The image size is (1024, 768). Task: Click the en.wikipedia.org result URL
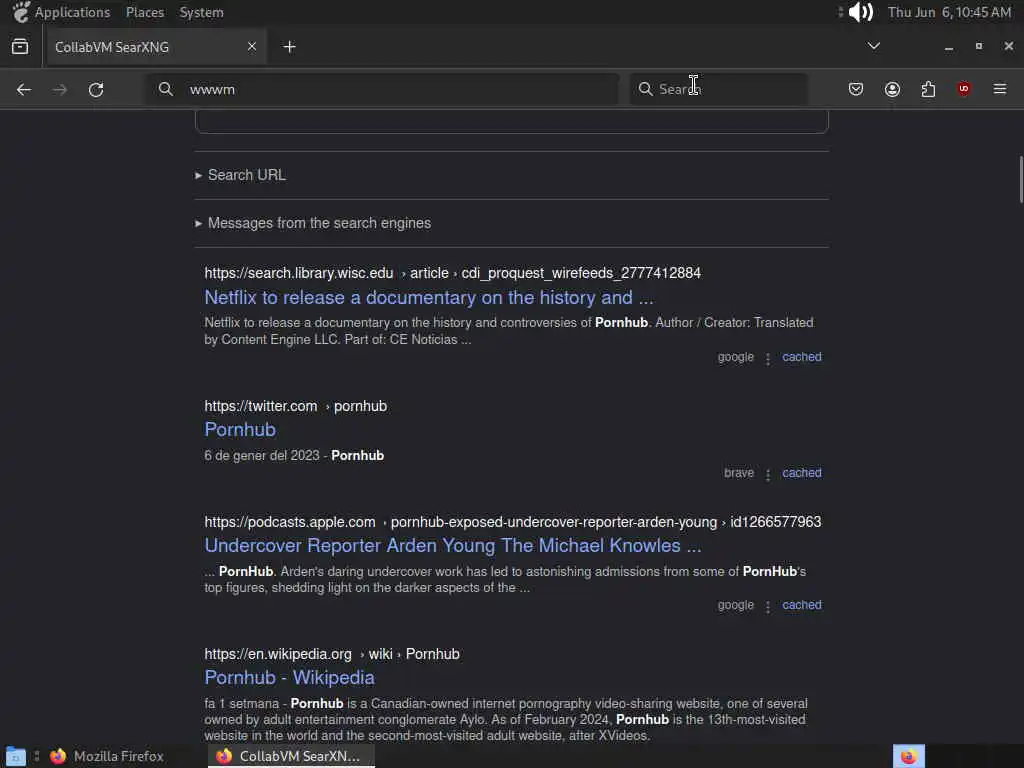tap(332, 654)
